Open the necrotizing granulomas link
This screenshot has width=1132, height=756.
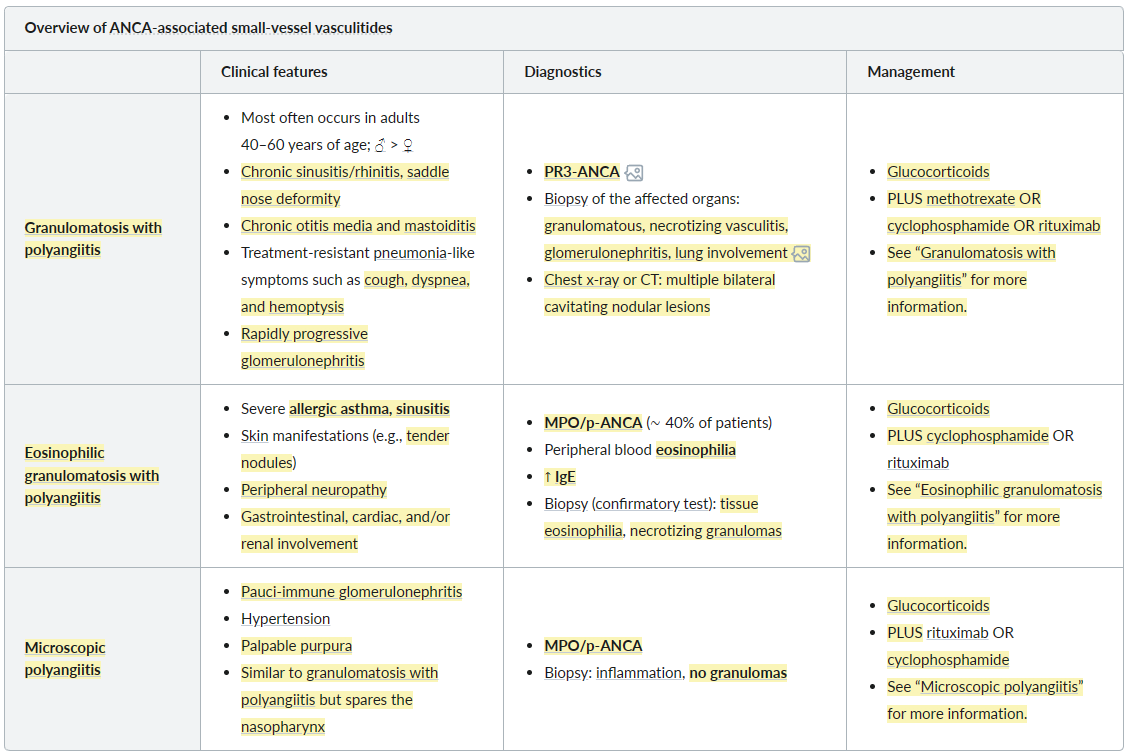[705, 531]
